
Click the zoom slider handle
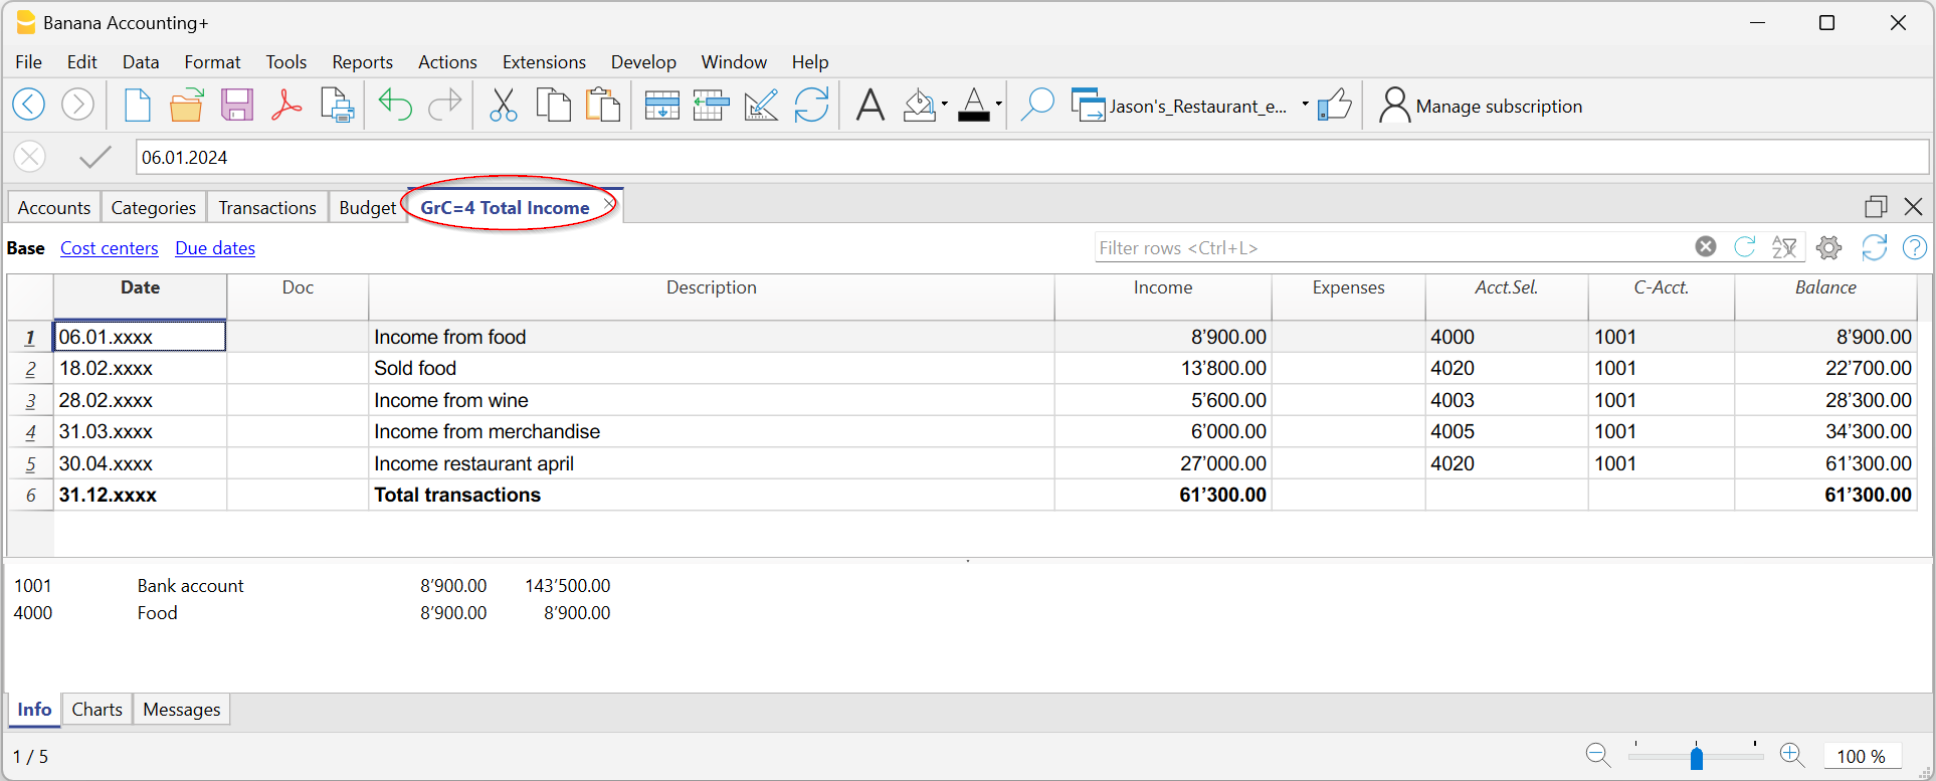1696,758
